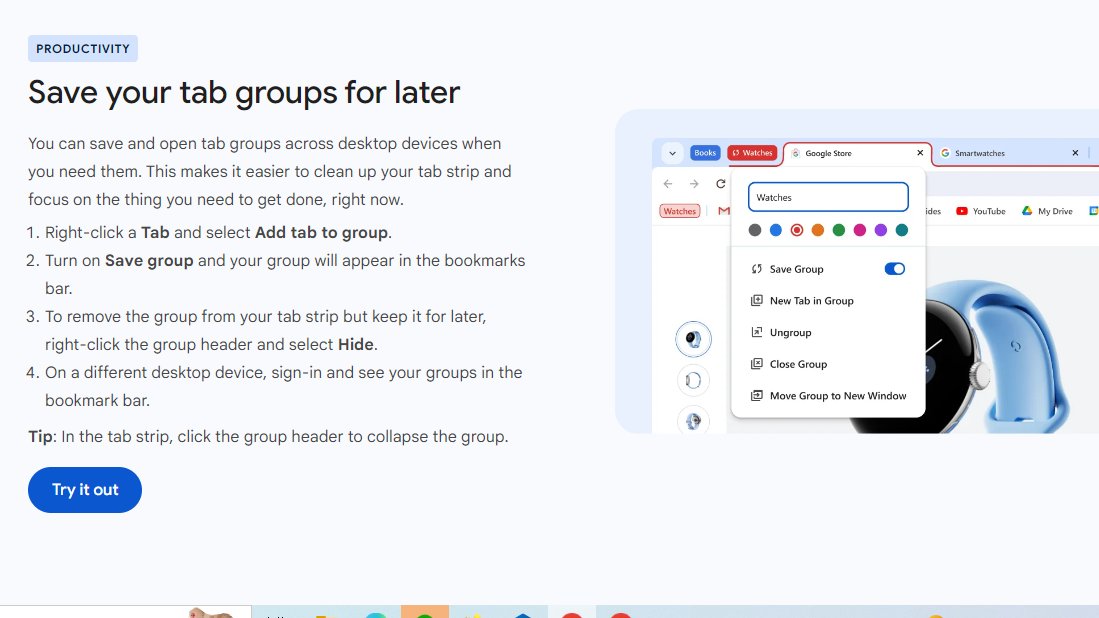
Task: Click the Try it out button
Action: pos(85,490)
